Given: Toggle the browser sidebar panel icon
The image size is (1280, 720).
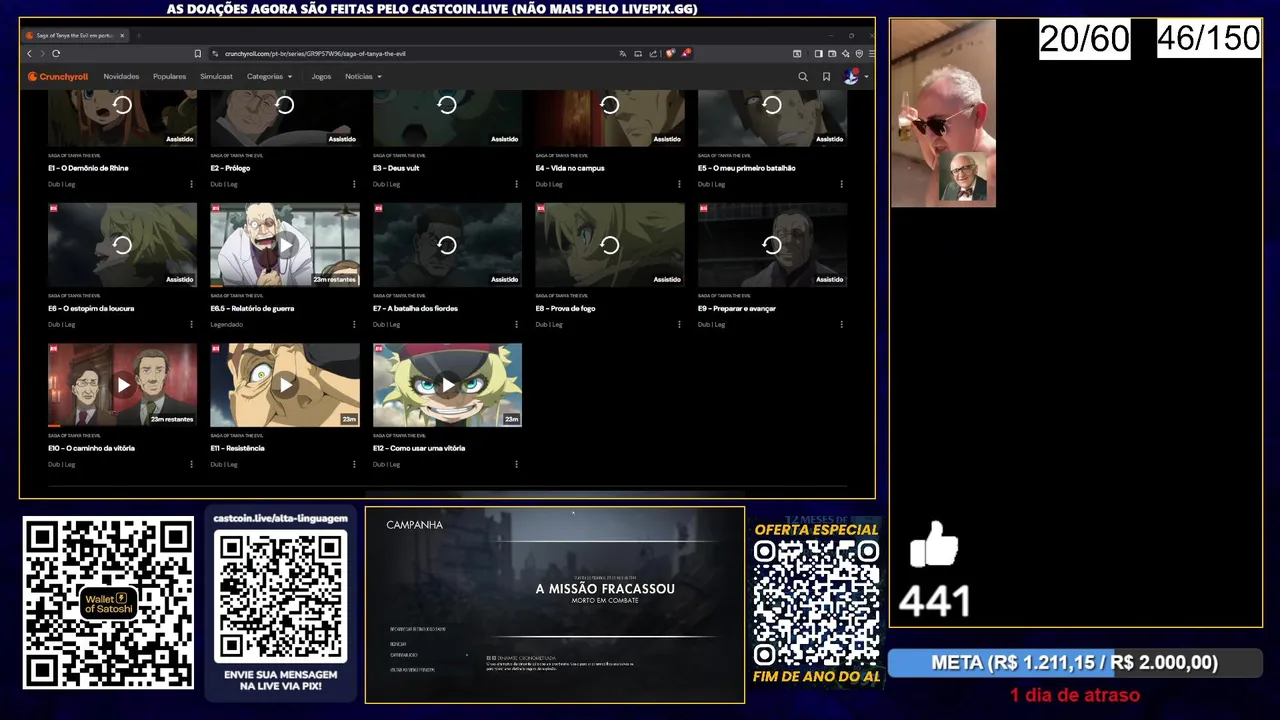Looking at the screenshot, I should 818,53.
